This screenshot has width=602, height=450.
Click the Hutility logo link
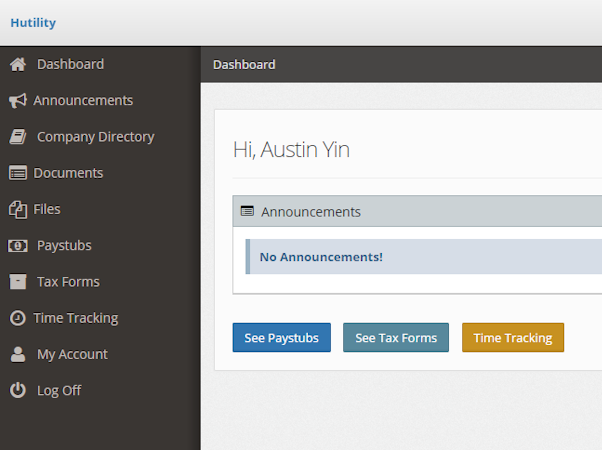(x=33, y=23)
